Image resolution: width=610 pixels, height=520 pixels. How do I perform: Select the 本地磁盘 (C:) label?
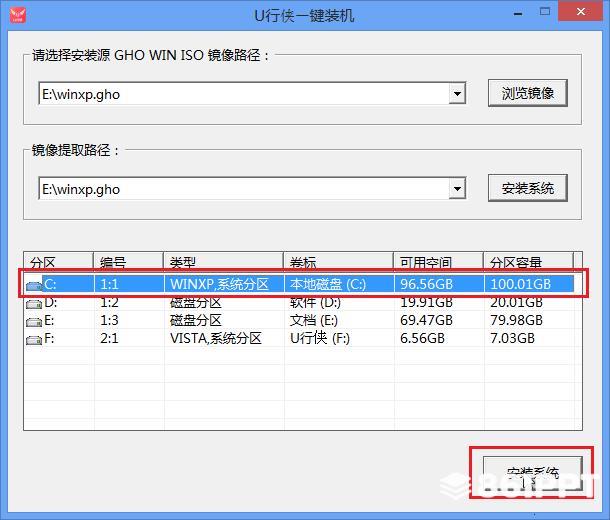pyautogui.click(x=328, y=284)
